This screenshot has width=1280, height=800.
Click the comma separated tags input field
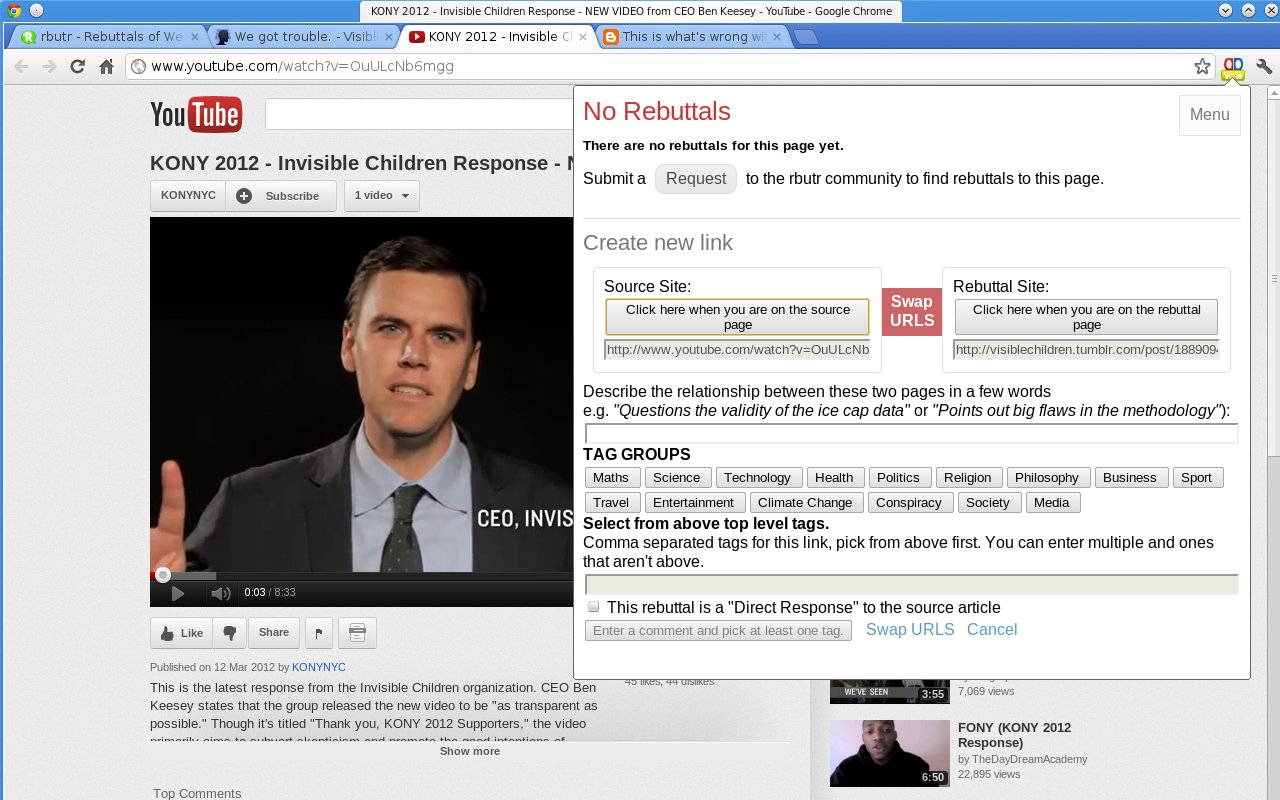pos(912,584)
